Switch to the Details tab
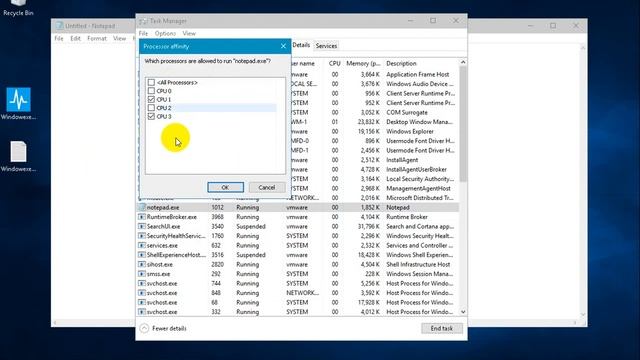This screenshot has width=640, height=360. point(301,45)
